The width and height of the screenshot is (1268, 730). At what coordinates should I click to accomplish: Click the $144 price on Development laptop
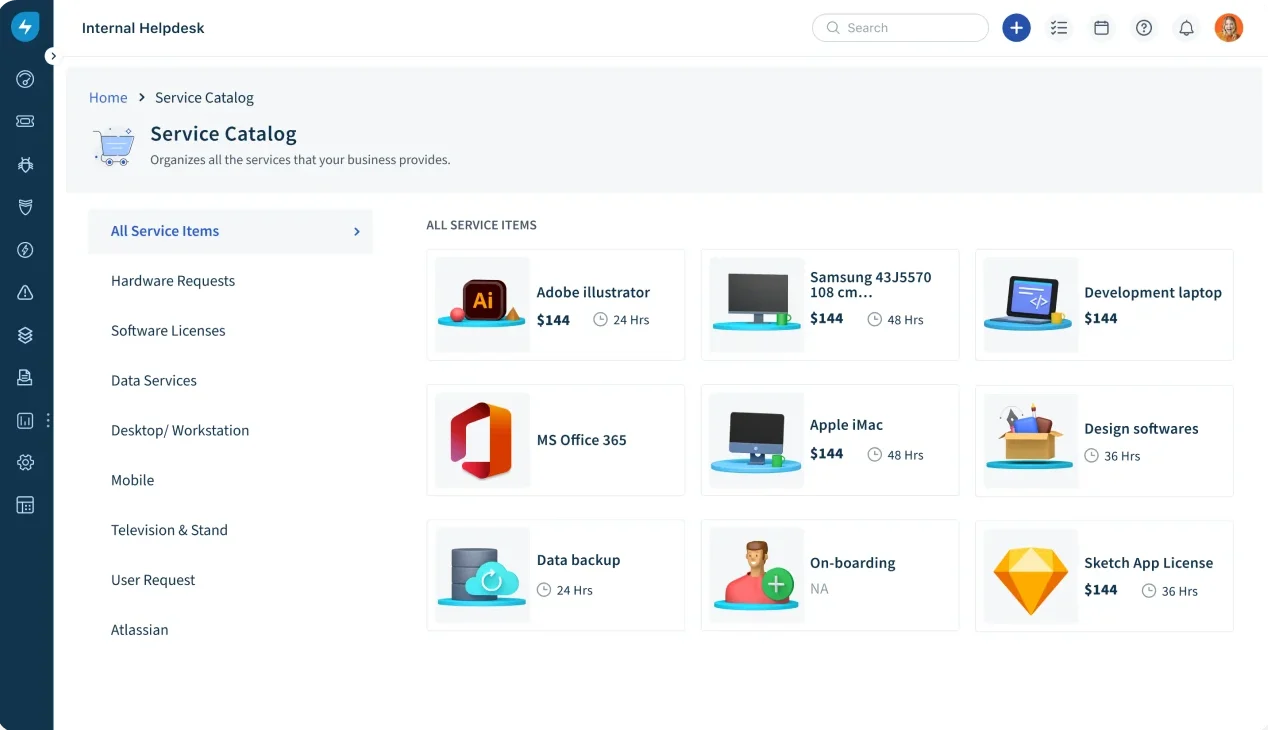1101,318
